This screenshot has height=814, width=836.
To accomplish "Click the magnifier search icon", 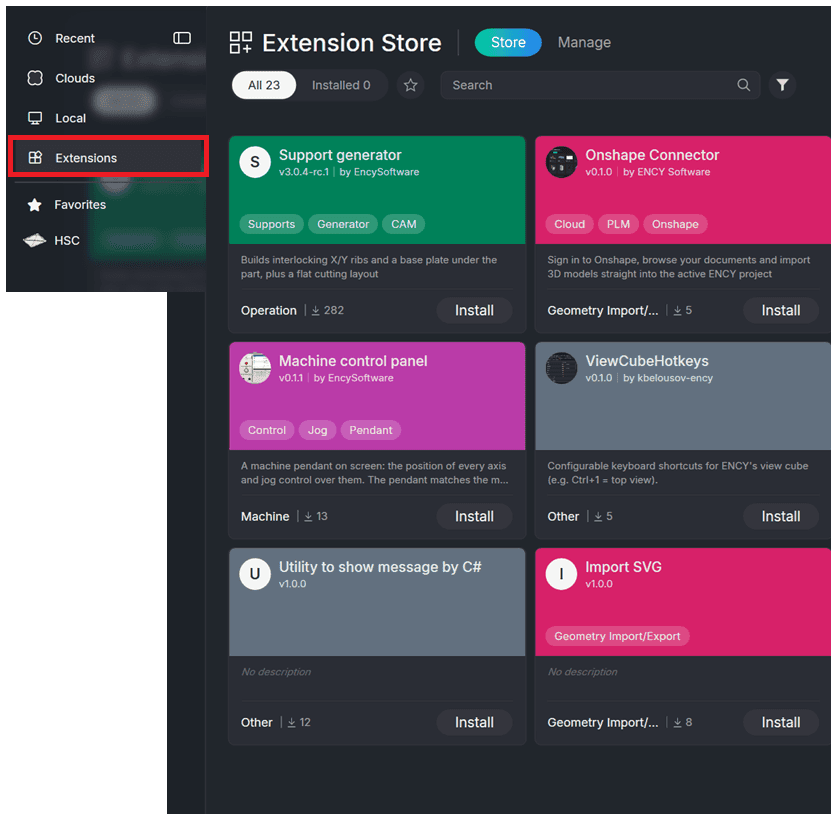I will click(744, 85).
